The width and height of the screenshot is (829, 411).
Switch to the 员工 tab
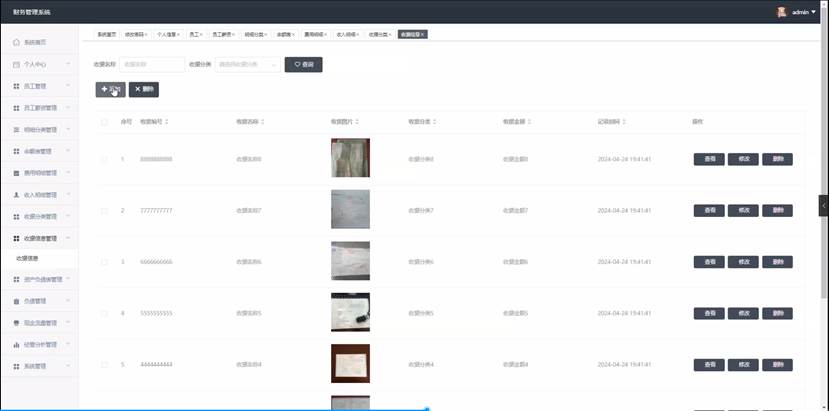[x=194, y=34]
